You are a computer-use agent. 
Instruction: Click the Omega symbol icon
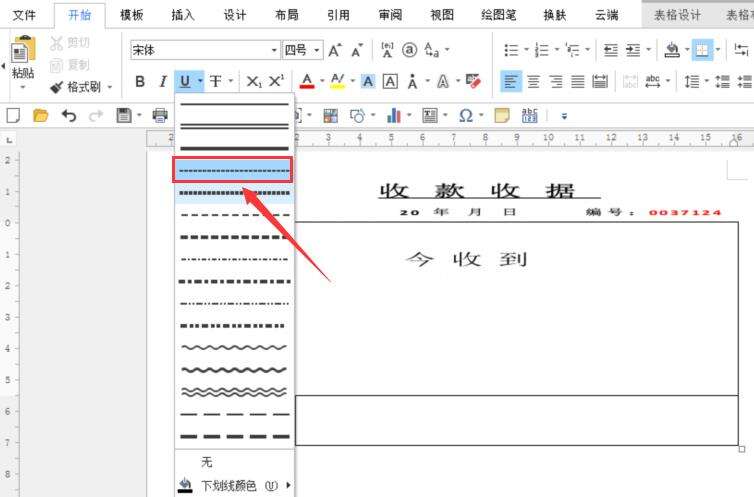coord(465,115)
